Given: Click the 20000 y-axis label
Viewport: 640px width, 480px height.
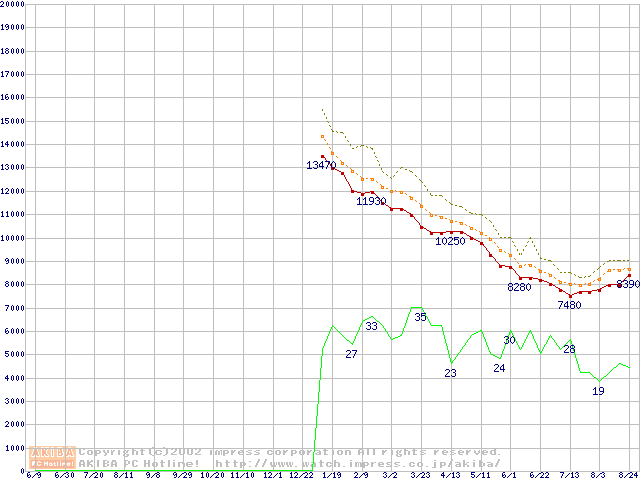Looking at the screenshot, I should 12,4.
